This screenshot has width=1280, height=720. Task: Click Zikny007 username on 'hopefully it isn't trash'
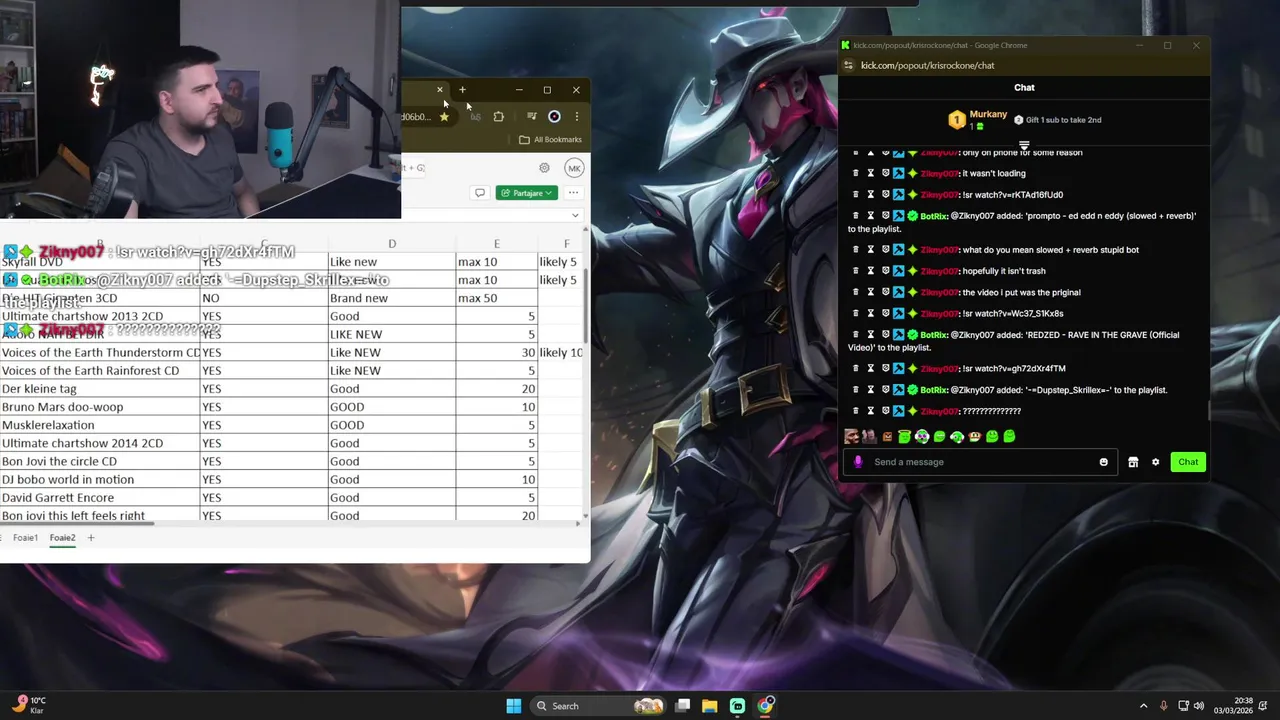[x=939, y=271]
